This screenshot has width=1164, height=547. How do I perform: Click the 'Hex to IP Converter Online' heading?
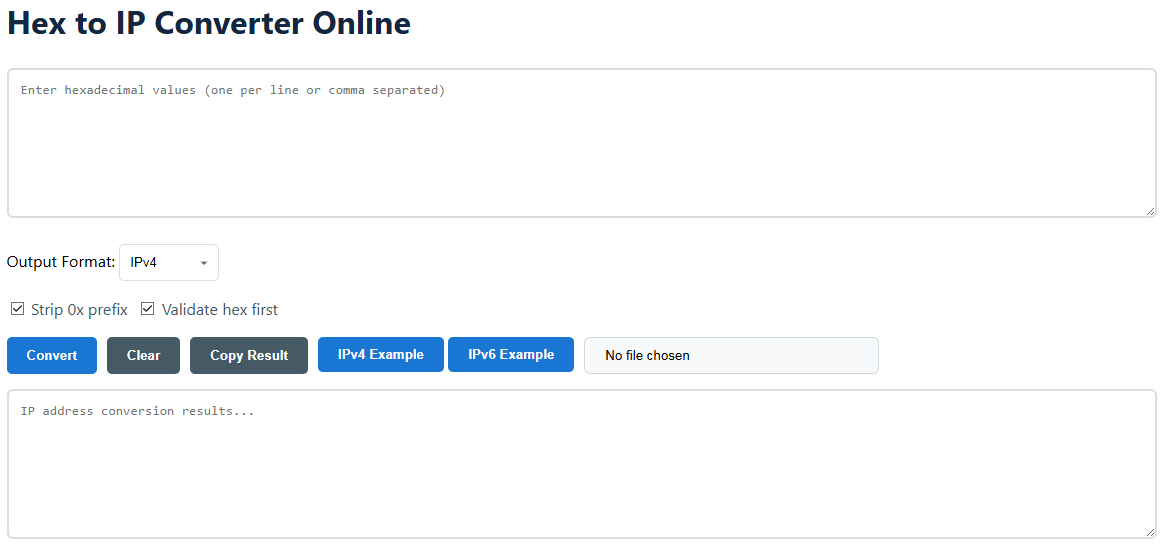[x=209, y=23]
